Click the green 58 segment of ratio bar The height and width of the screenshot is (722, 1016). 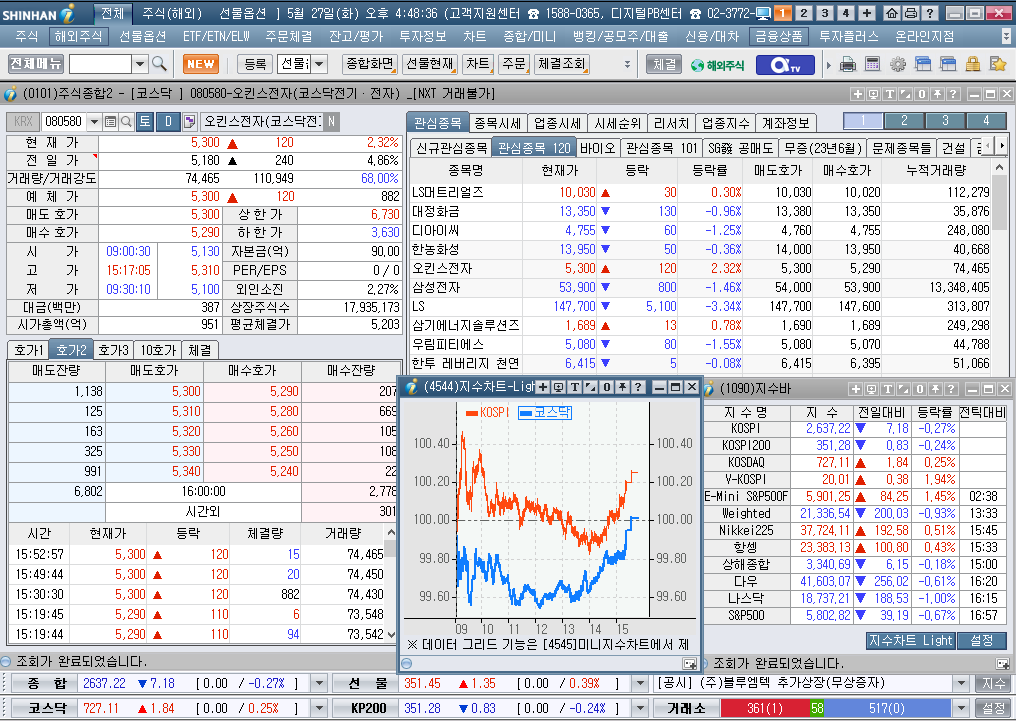pyautogui.click(x=816, y=708)
